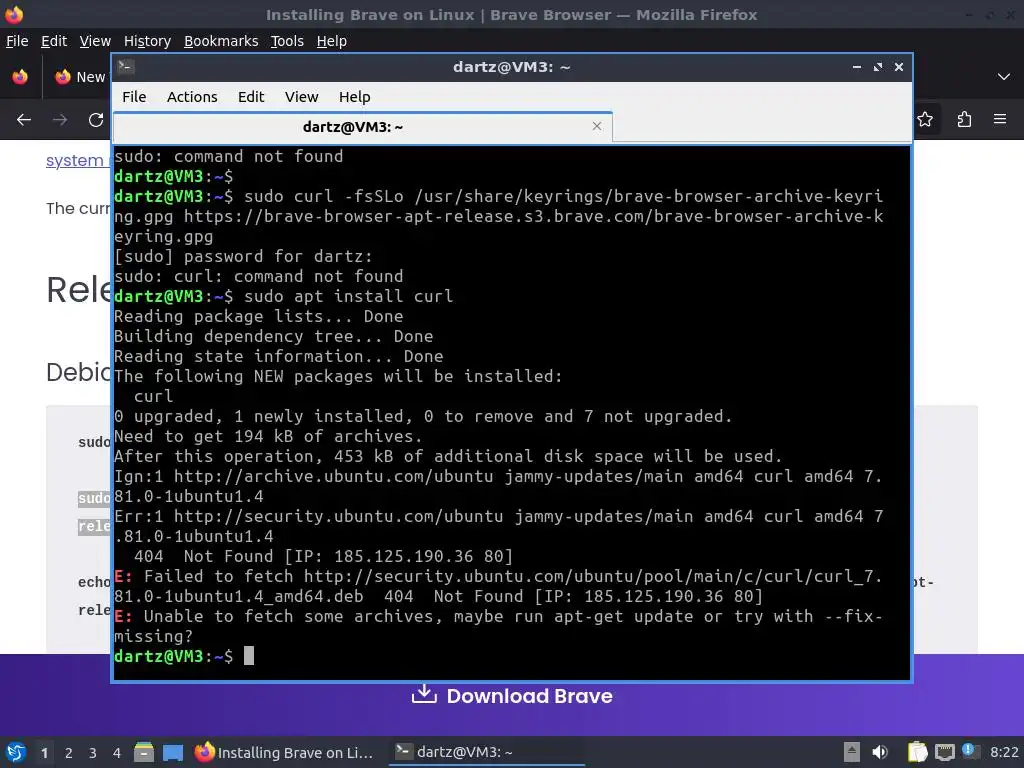The height and width of the screenshot is (768, 1024).
Task: Click the clock showing 8:22
Action: [1004, 752]
